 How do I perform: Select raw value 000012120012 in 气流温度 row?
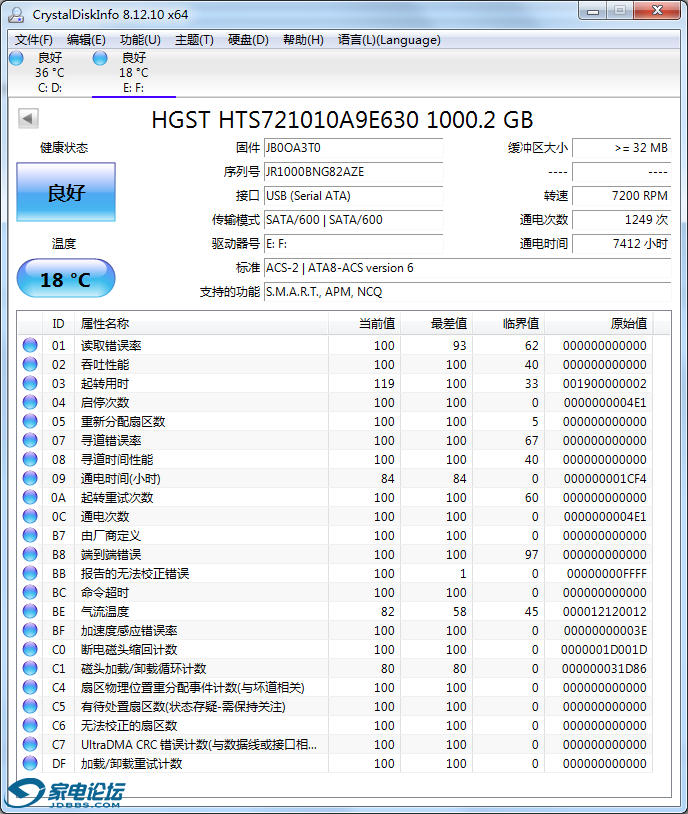pyautogui.click(x=604, y=612)
